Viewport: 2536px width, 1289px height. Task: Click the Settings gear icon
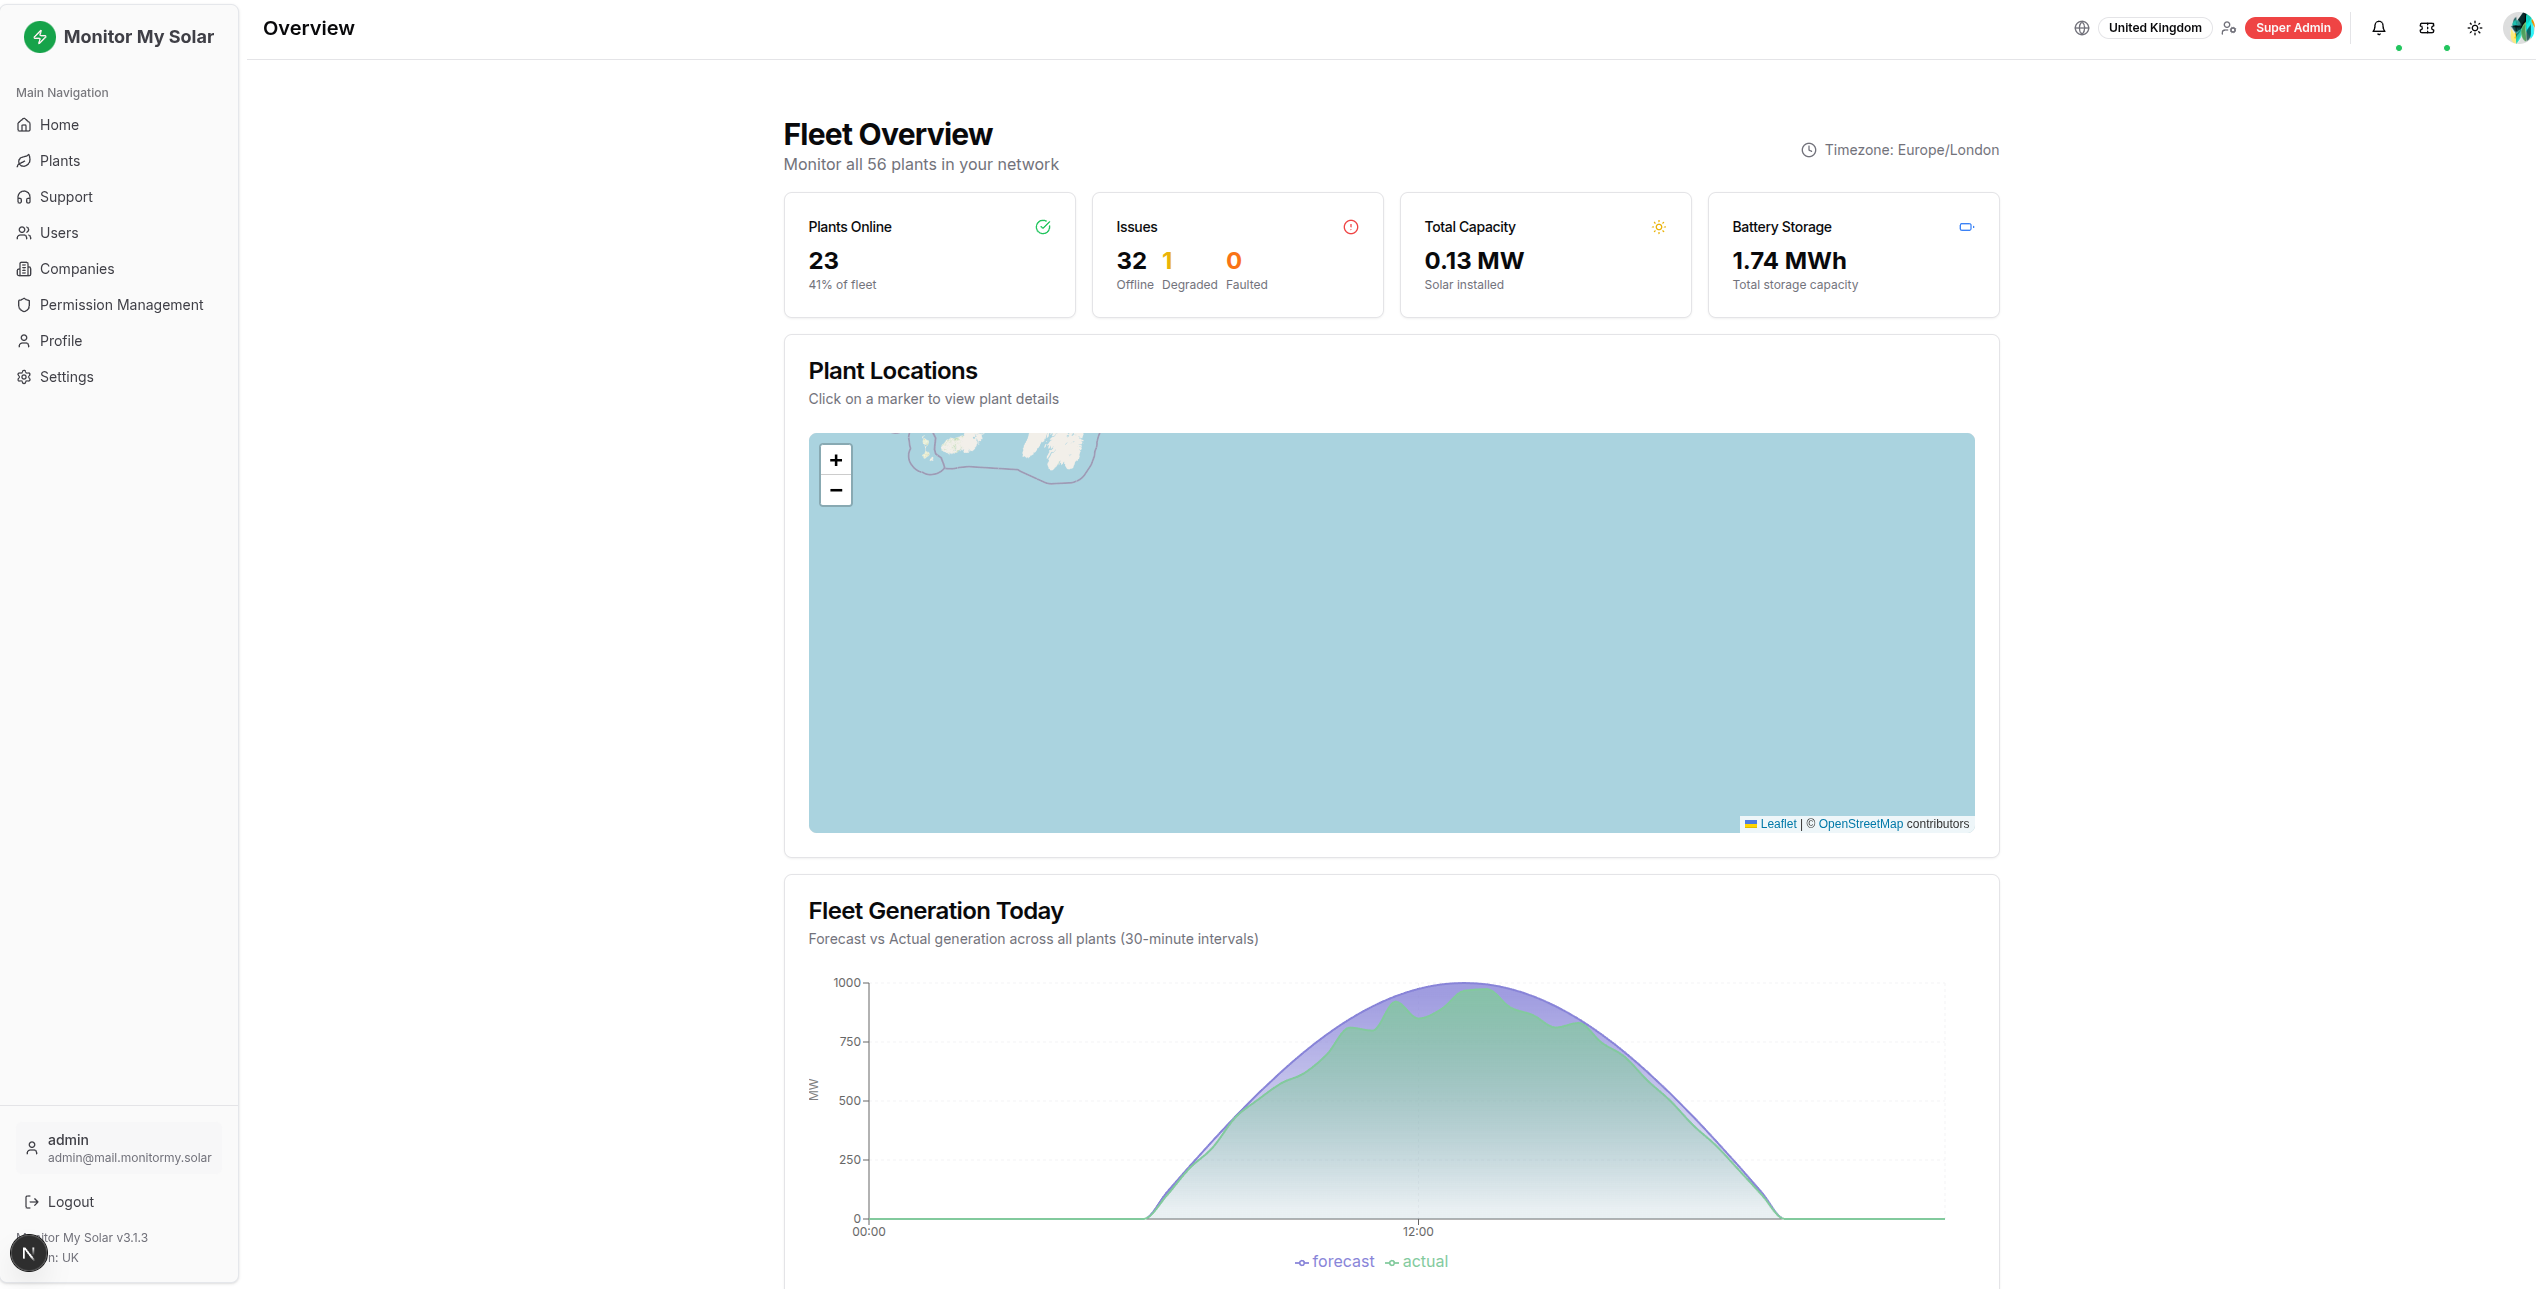tap(24, 377)
